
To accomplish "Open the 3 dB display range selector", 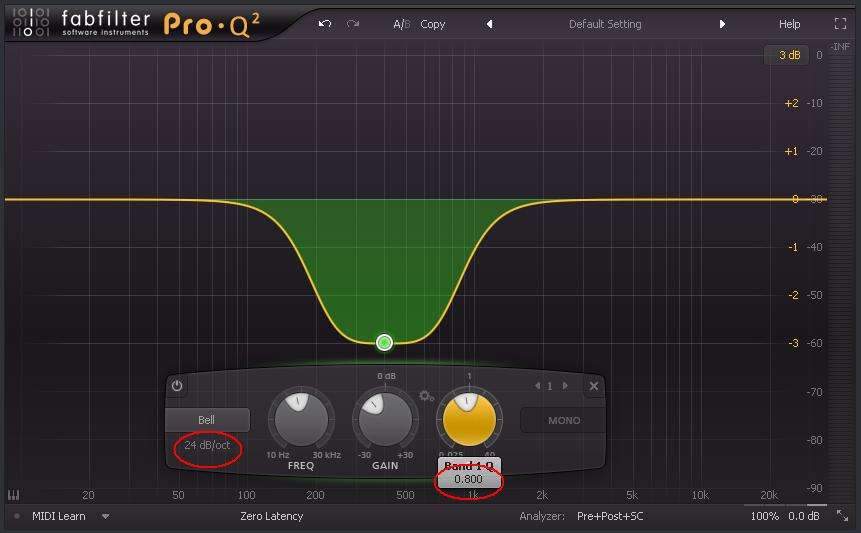I will coord(786,55).
